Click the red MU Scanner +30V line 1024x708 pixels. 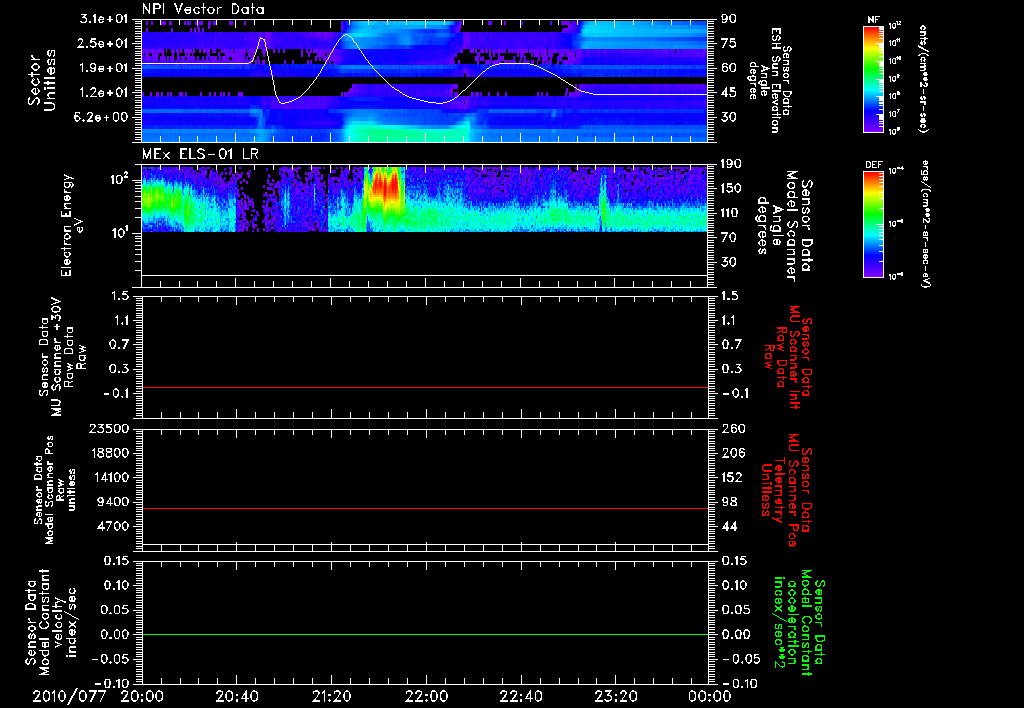coord(425,387)
